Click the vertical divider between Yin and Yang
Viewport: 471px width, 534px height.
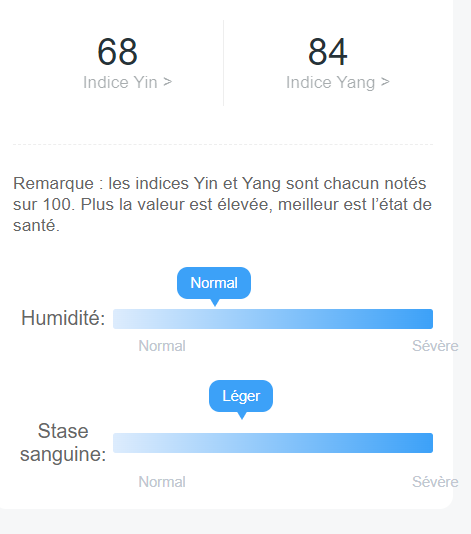[223, 63]
